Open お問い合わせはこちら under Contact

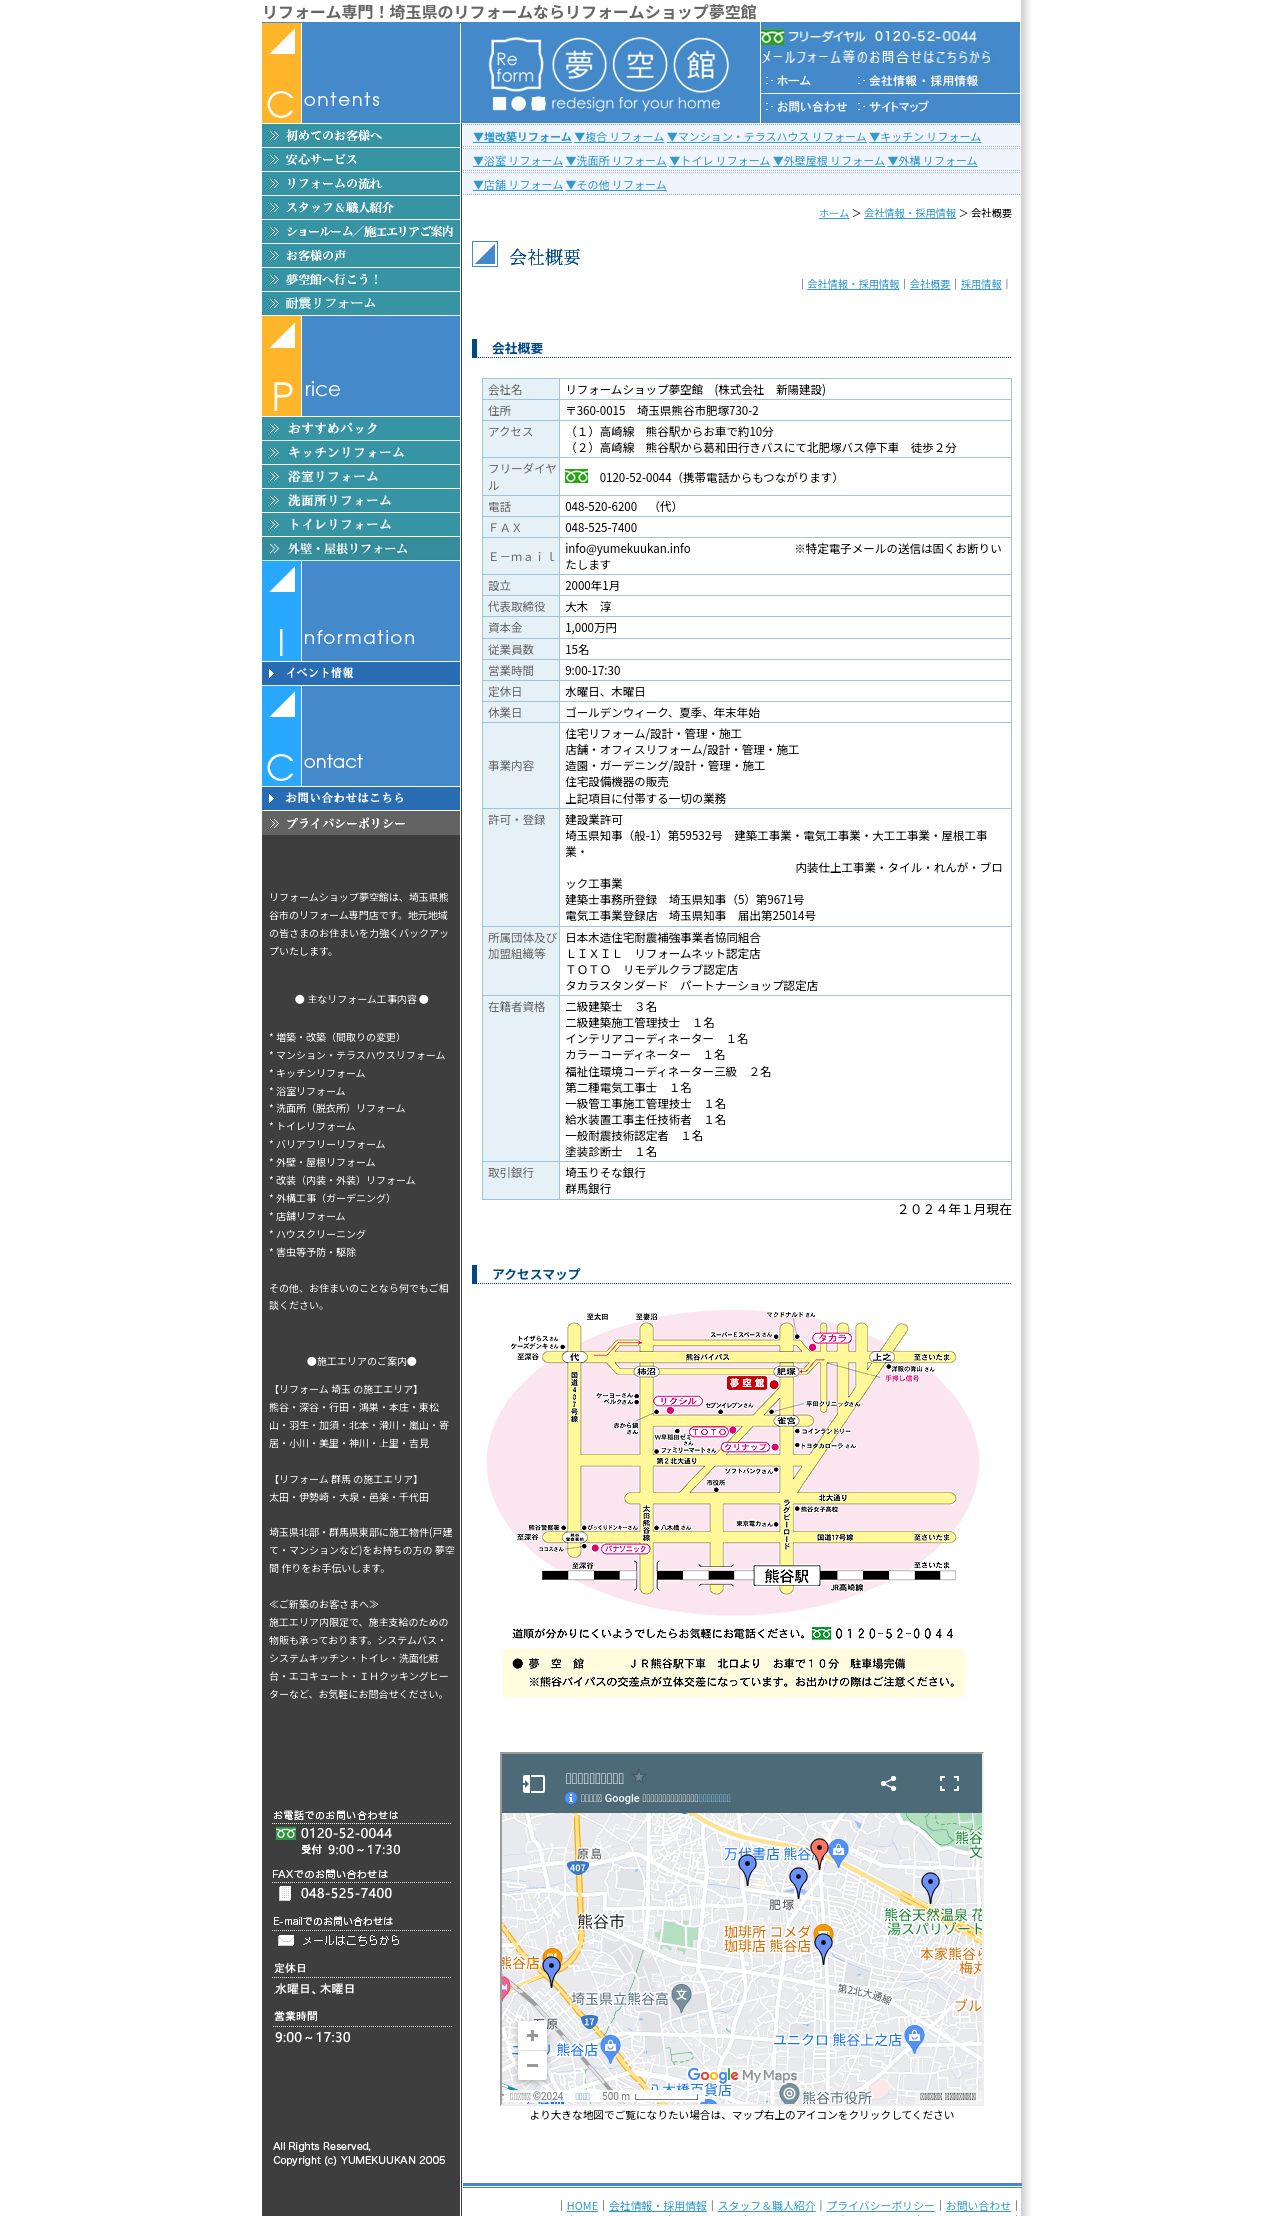361,798
